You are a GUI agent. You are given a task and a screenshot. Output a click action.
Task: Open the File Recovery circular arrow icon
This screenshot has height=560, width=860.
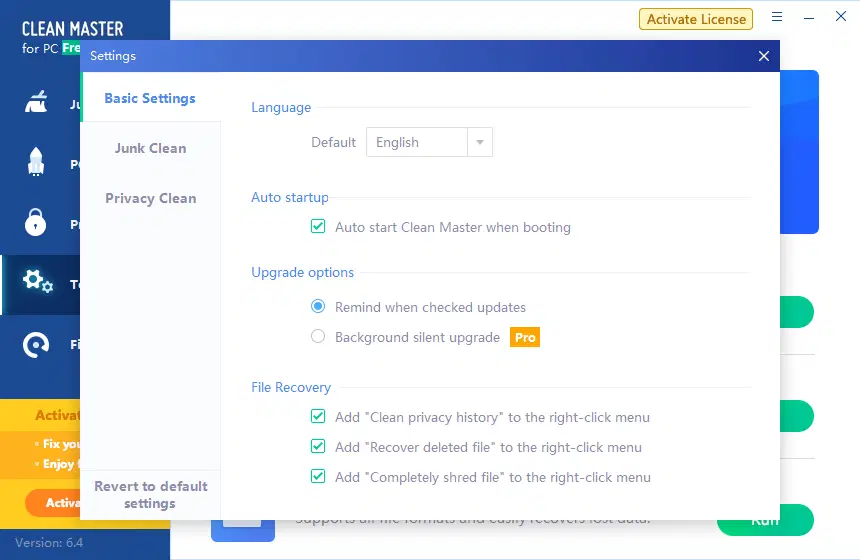click(x=36, y=344)
